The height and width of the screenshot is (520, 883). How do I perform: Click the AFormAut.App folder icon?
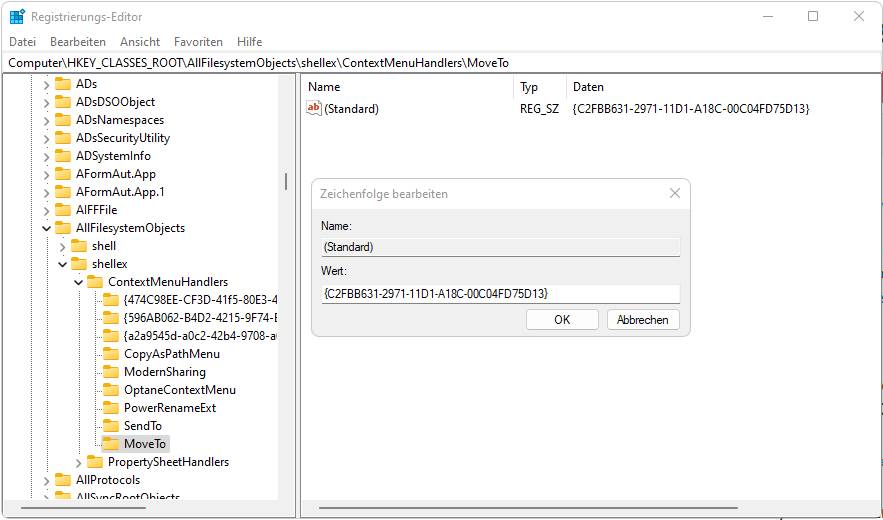coord(63,174)
